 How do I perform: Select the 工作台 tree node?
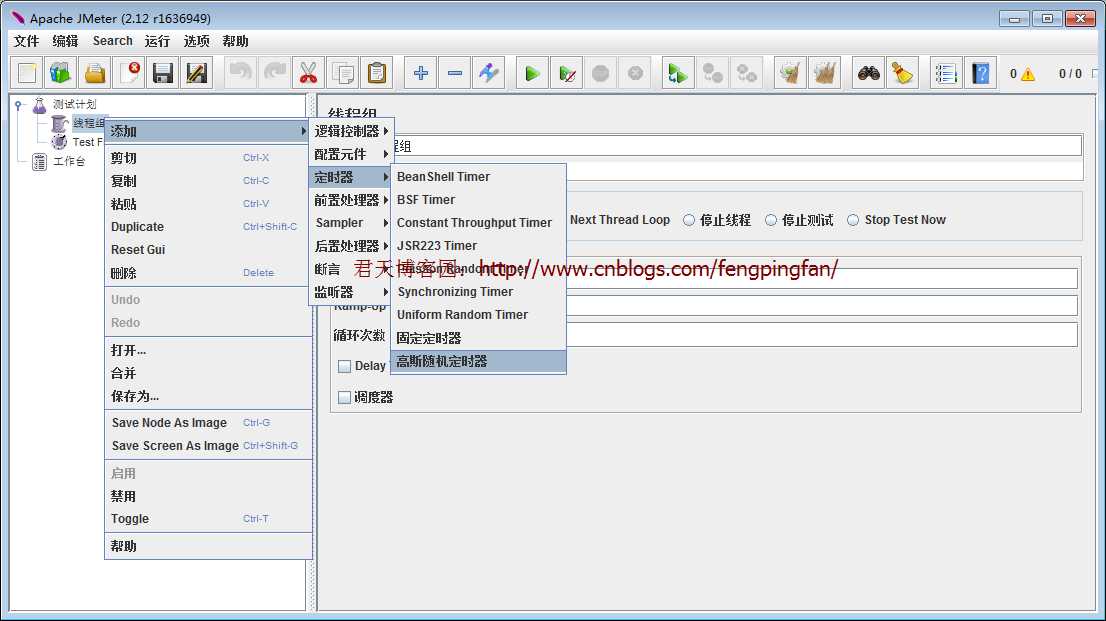click(69, 162)
